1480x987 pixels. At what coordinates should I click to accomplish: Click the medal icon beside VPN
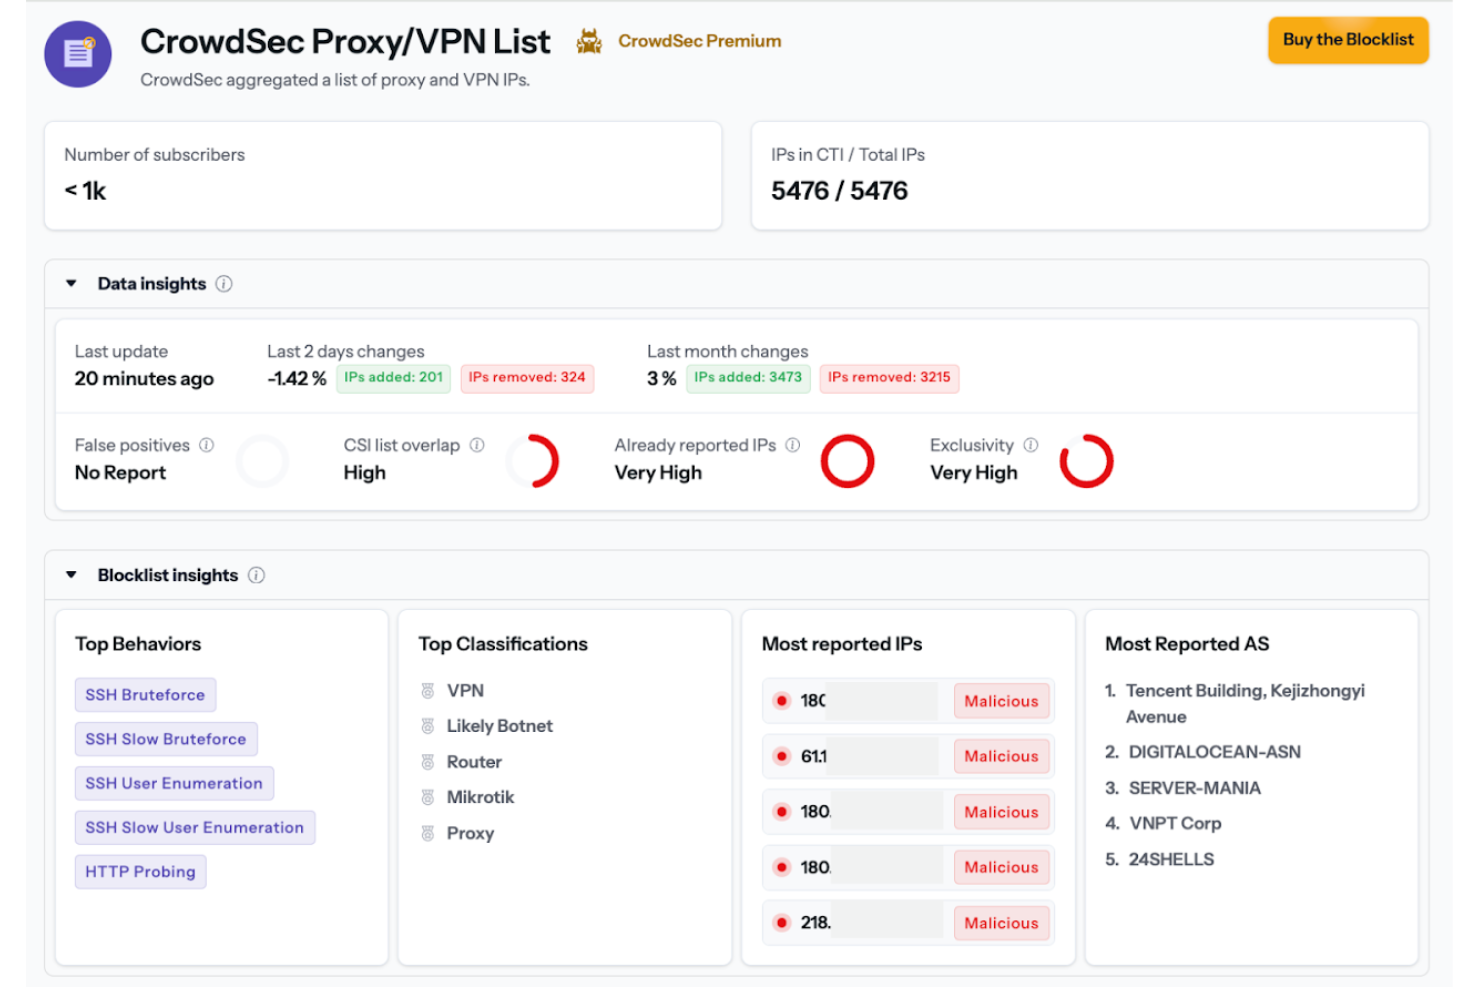click(x=428, y=691)
